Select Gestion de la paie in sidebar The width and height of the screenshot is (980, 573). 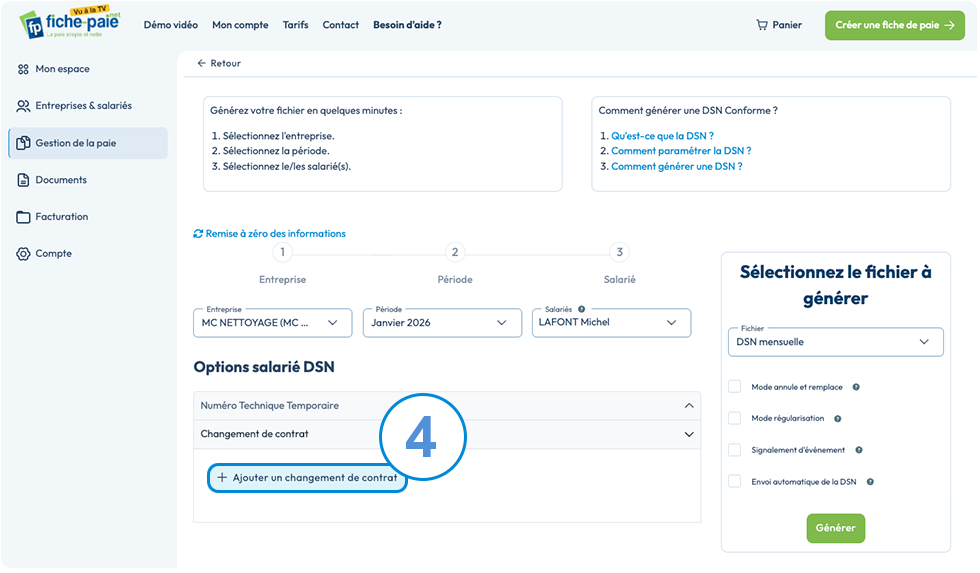(88, 143)
